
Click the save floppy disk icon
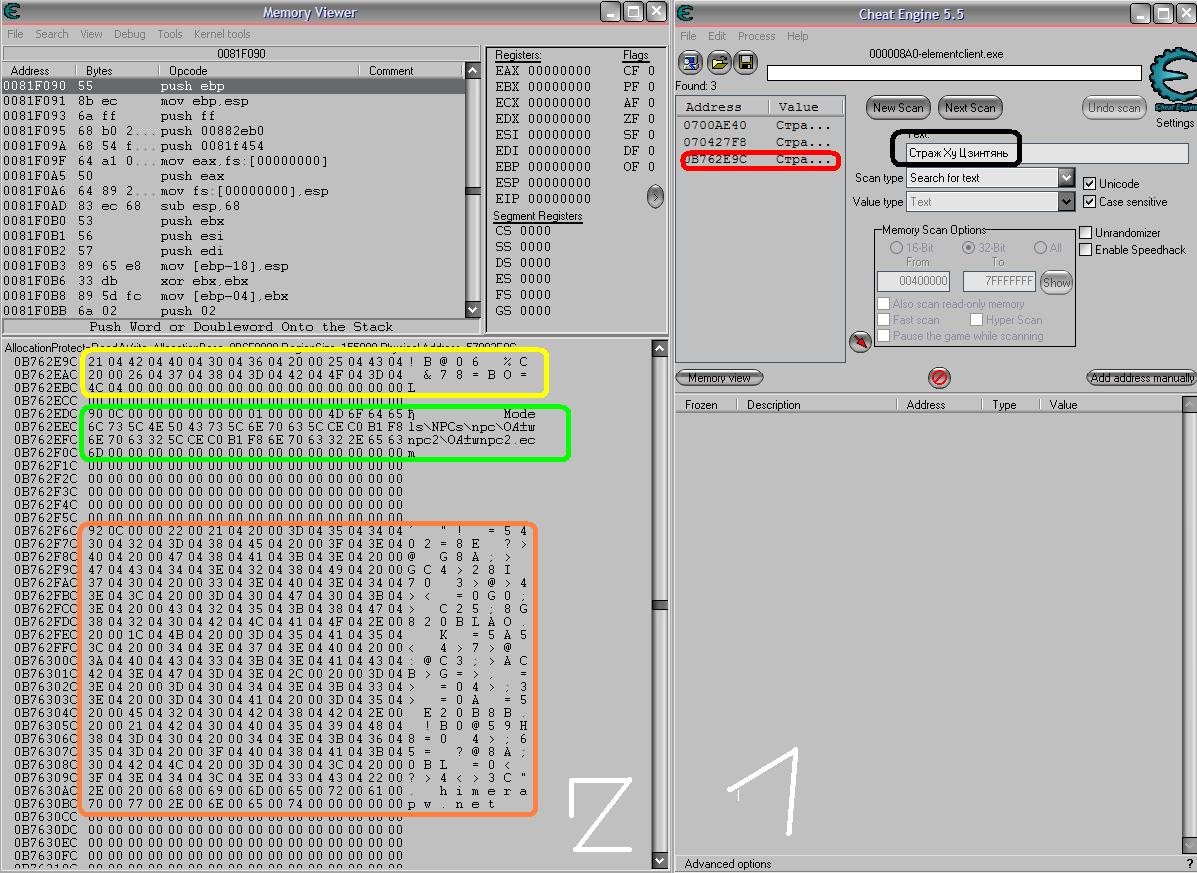(746, 63)
